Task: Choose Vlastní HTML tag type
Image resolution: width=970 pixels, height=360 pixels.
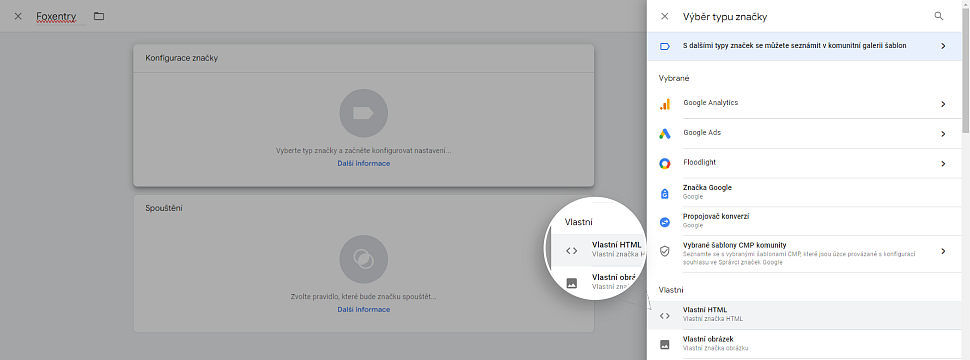Action: pos(804,315)
